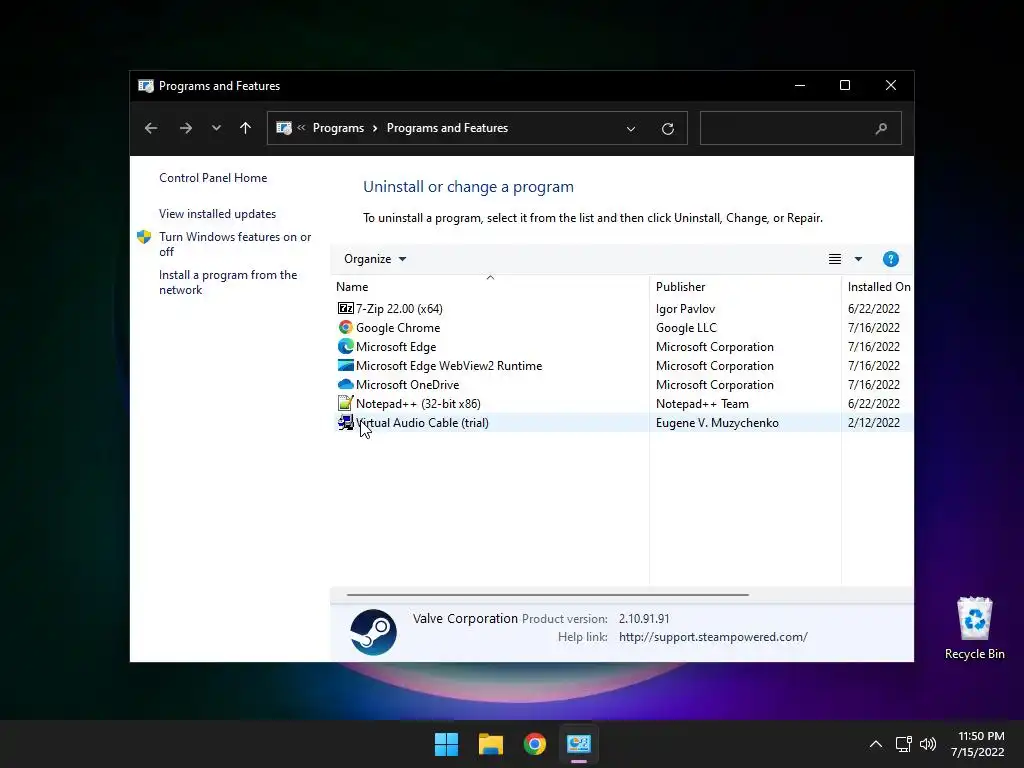
Task: Select the 'Microsoft Edge' name text
Action: tap(396, 347)
